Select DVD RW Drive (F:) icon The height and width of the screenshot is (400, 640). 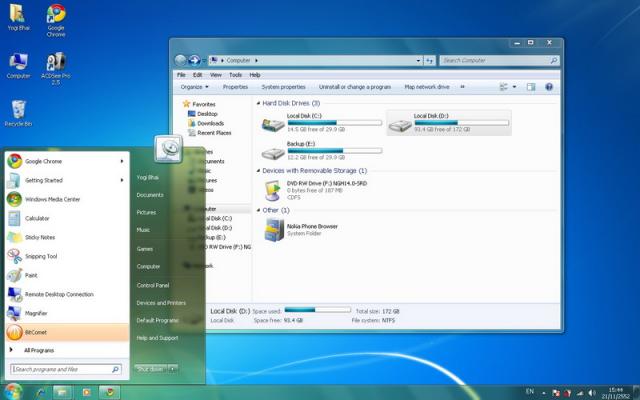[273, 191]
